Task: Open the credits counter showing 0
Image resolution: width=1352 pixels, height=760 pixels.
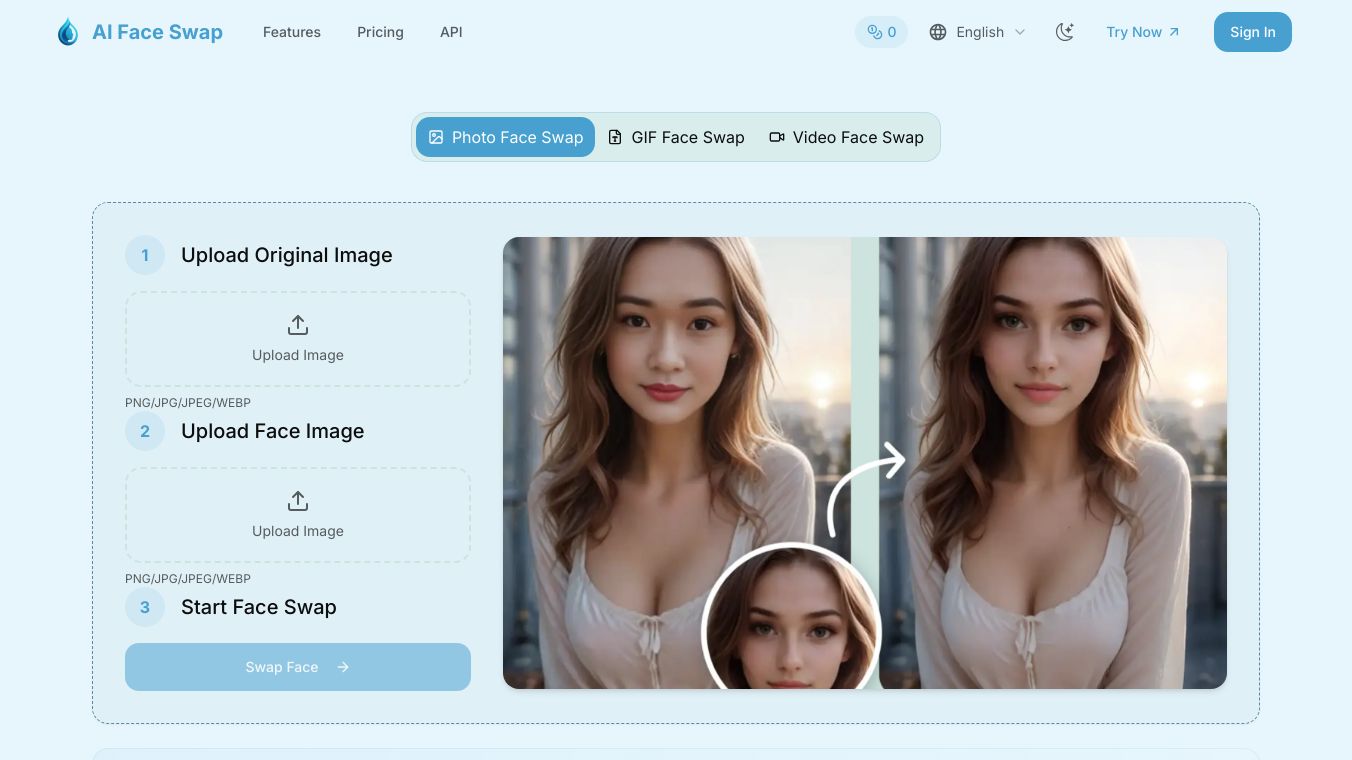Action: point(881,32)
